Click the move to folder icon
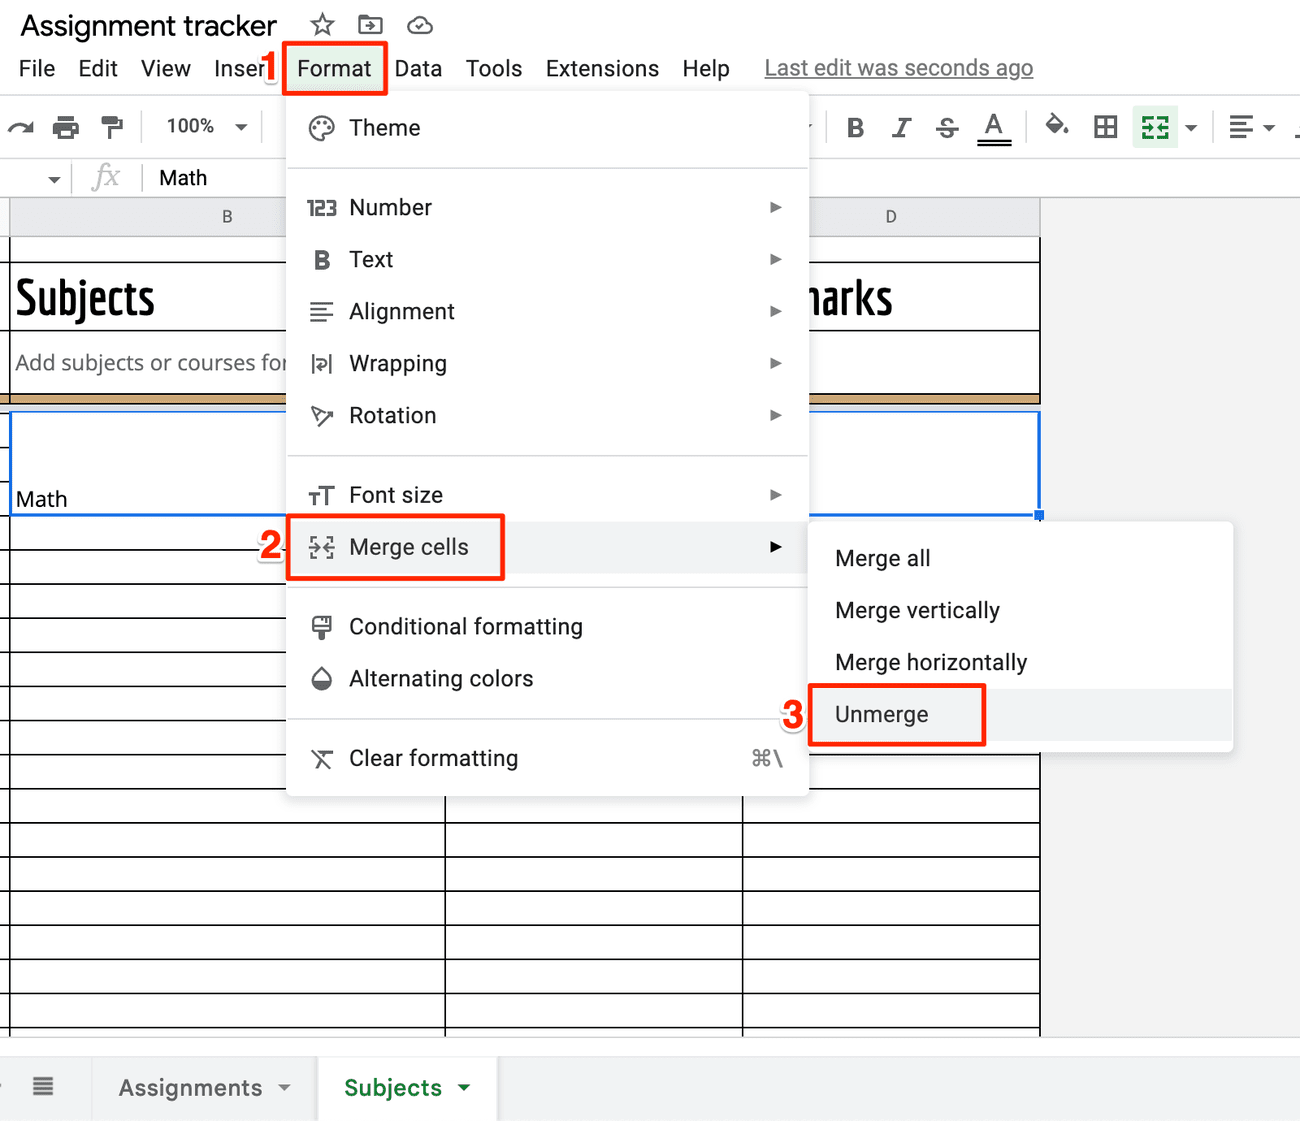 [x=370, y=25]
